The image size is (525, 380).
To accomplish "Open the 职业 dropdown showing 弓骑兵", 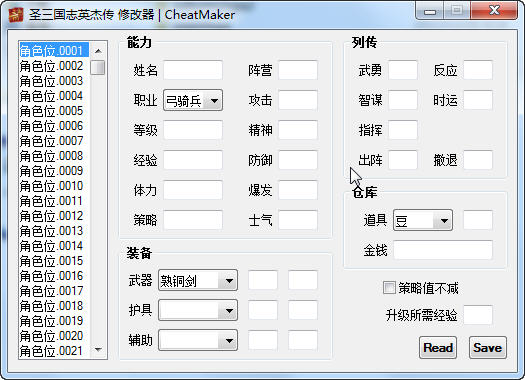I will click(193, 100).
